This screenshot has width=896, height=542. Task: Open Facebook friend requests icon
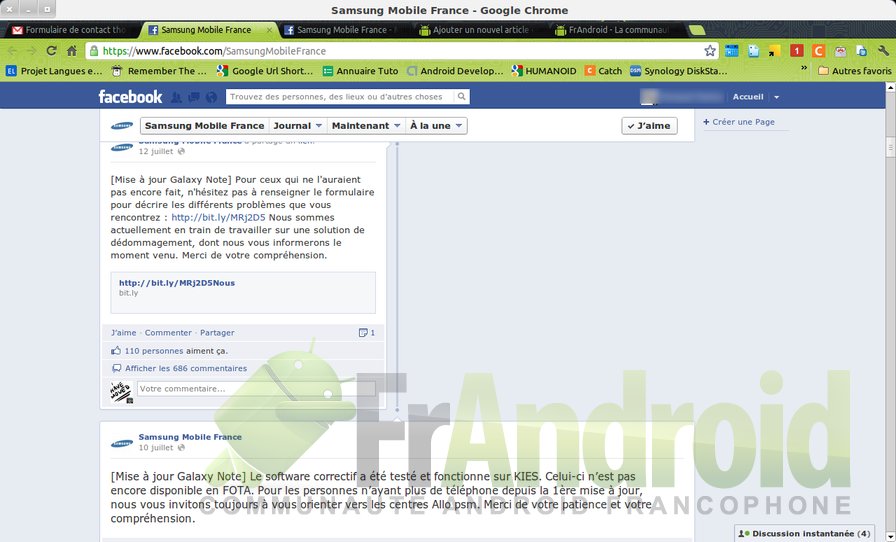coord(177,97)
